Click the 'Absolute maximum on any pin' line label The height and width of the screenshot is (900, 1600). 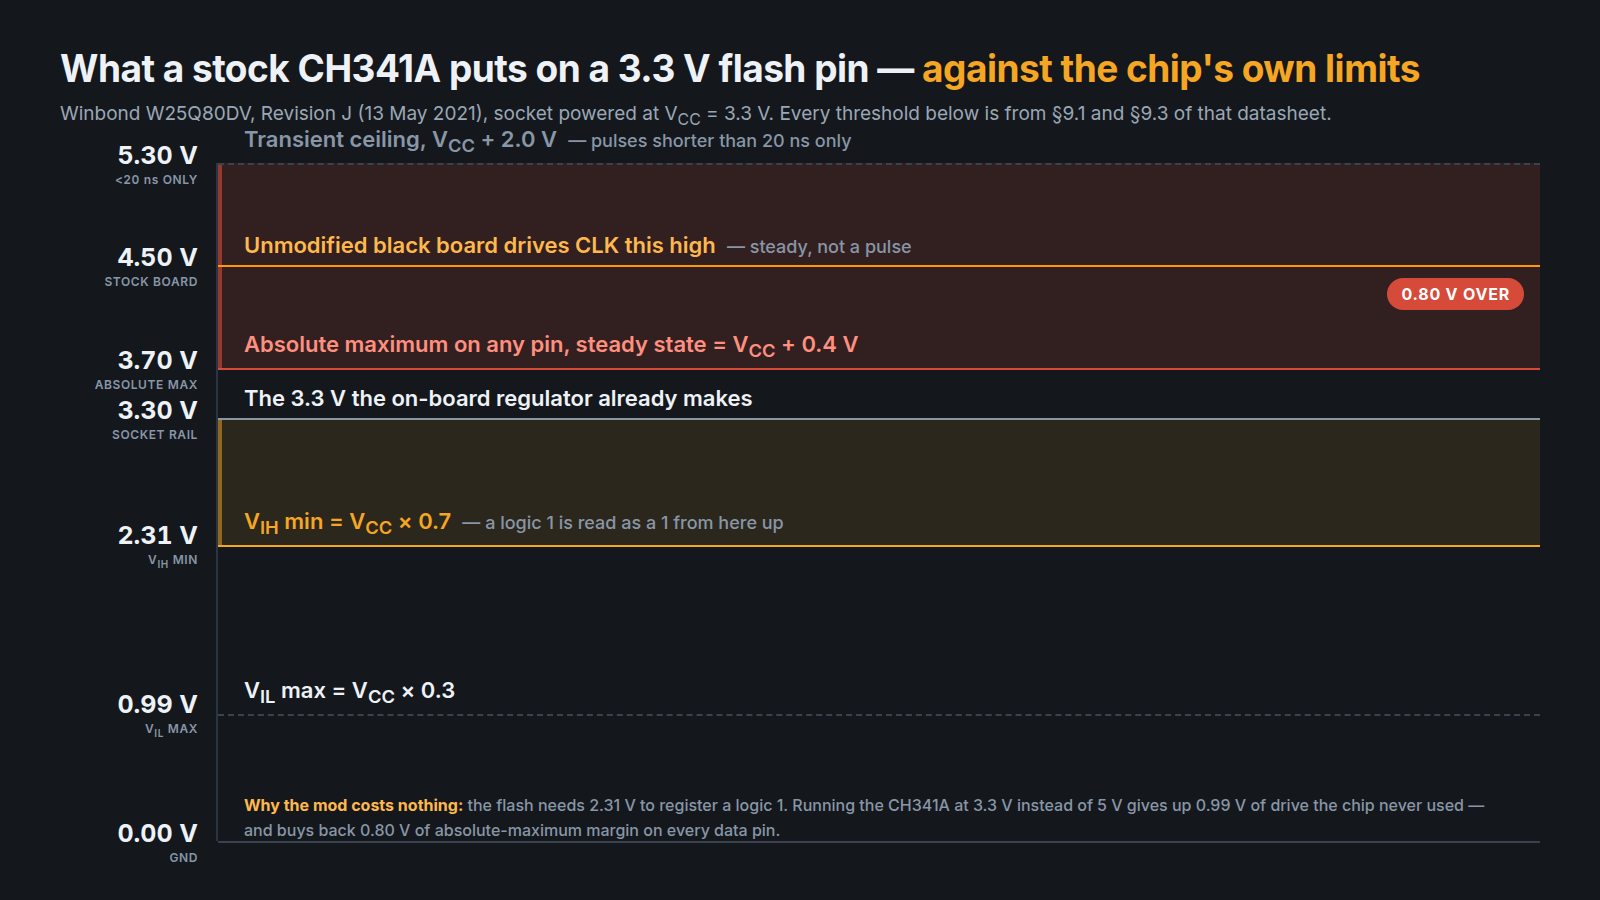coord(551,345)
